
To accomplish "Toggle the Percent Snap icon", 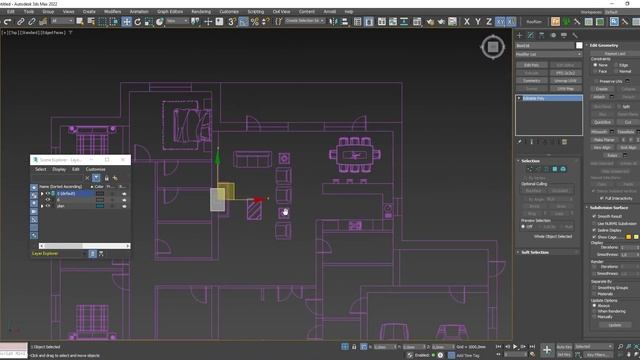I will [255, 22].
